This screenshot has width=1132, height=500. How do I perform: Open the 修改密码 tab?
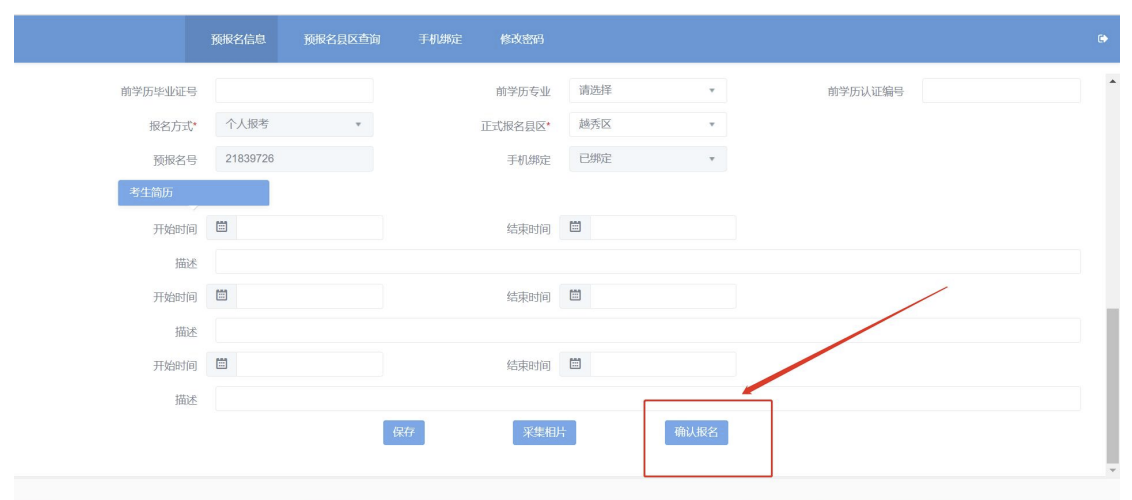(x=522, y=40)
